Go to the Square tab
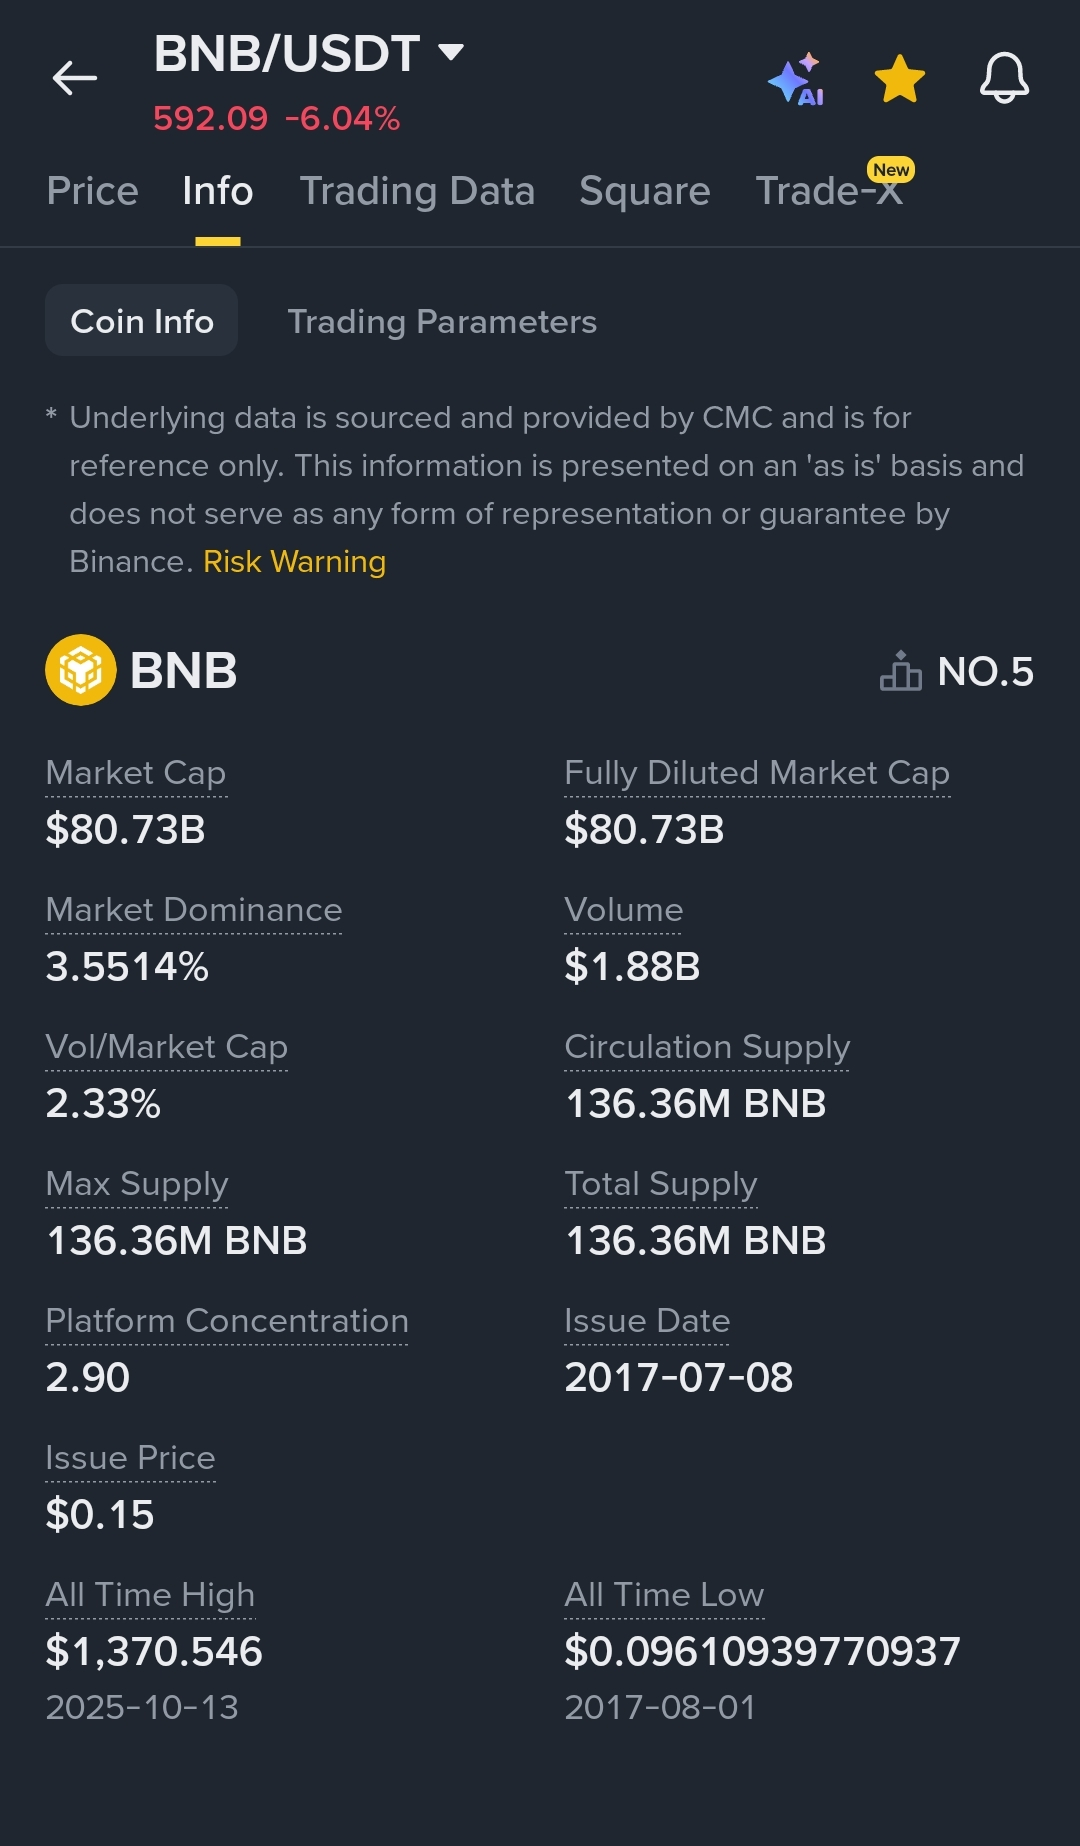Image resolution: width=1080 pixels, height=1846 pixels. [x=644, y=191]
